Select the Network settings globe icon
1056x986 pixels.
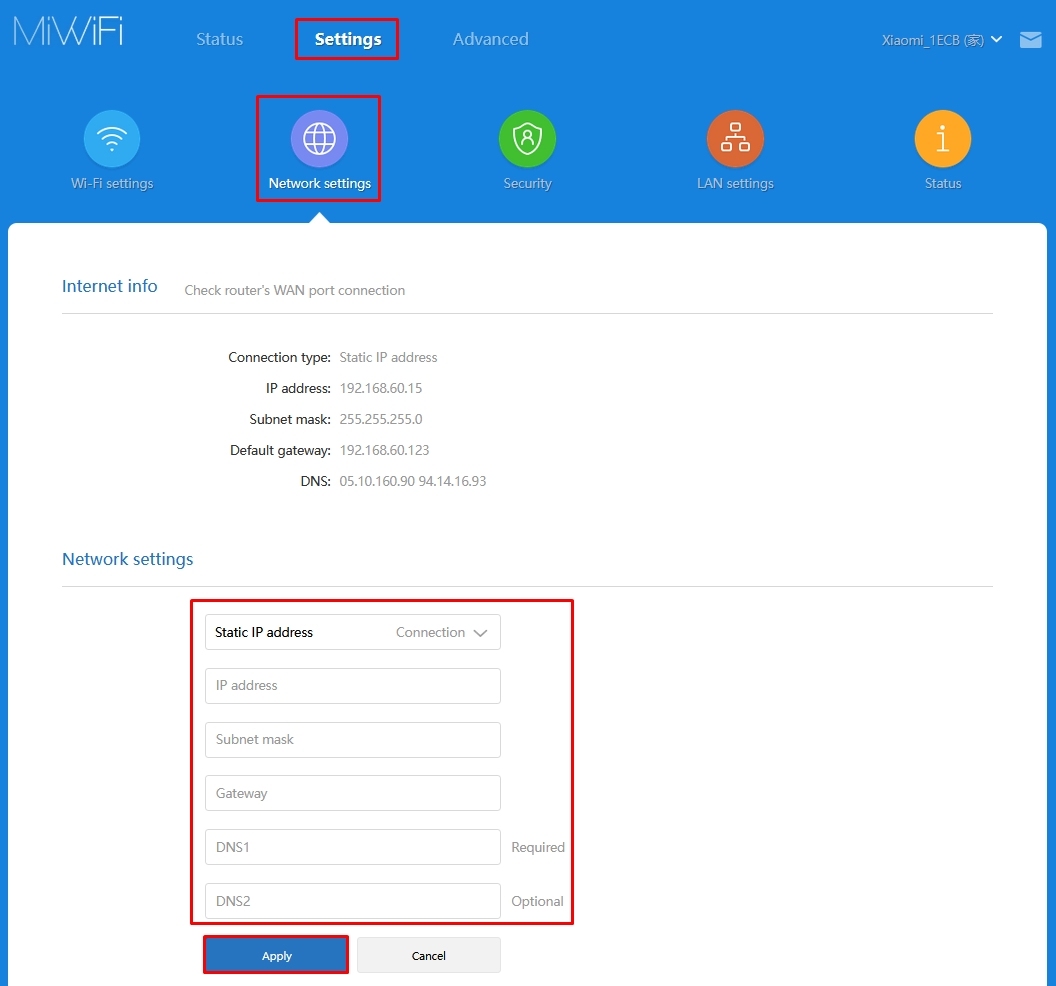click(x=319, y=139)
